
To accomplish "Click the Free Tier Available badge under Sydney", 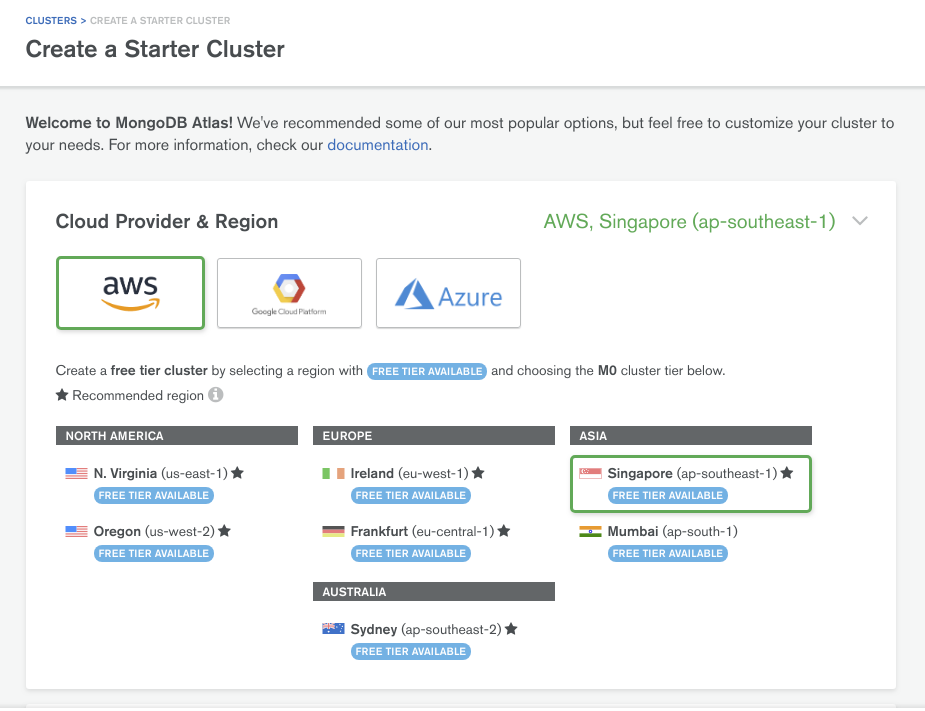I will pos(411,651).
